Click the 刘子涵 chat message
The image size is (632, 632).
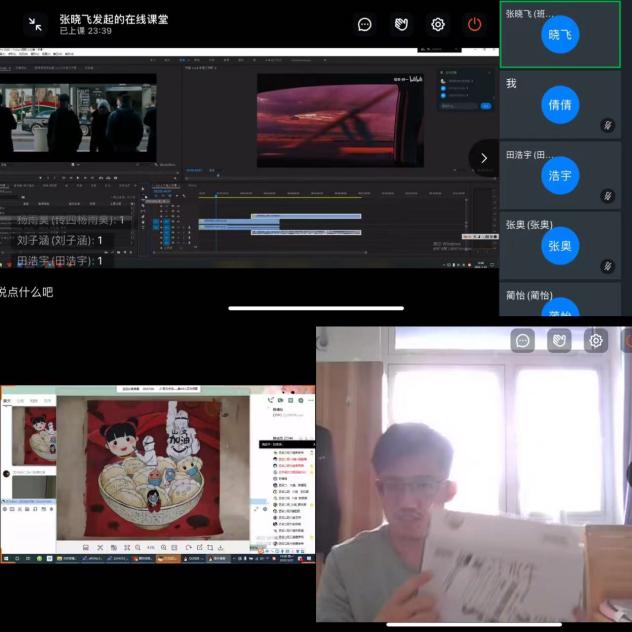click(x=60, y=240)
